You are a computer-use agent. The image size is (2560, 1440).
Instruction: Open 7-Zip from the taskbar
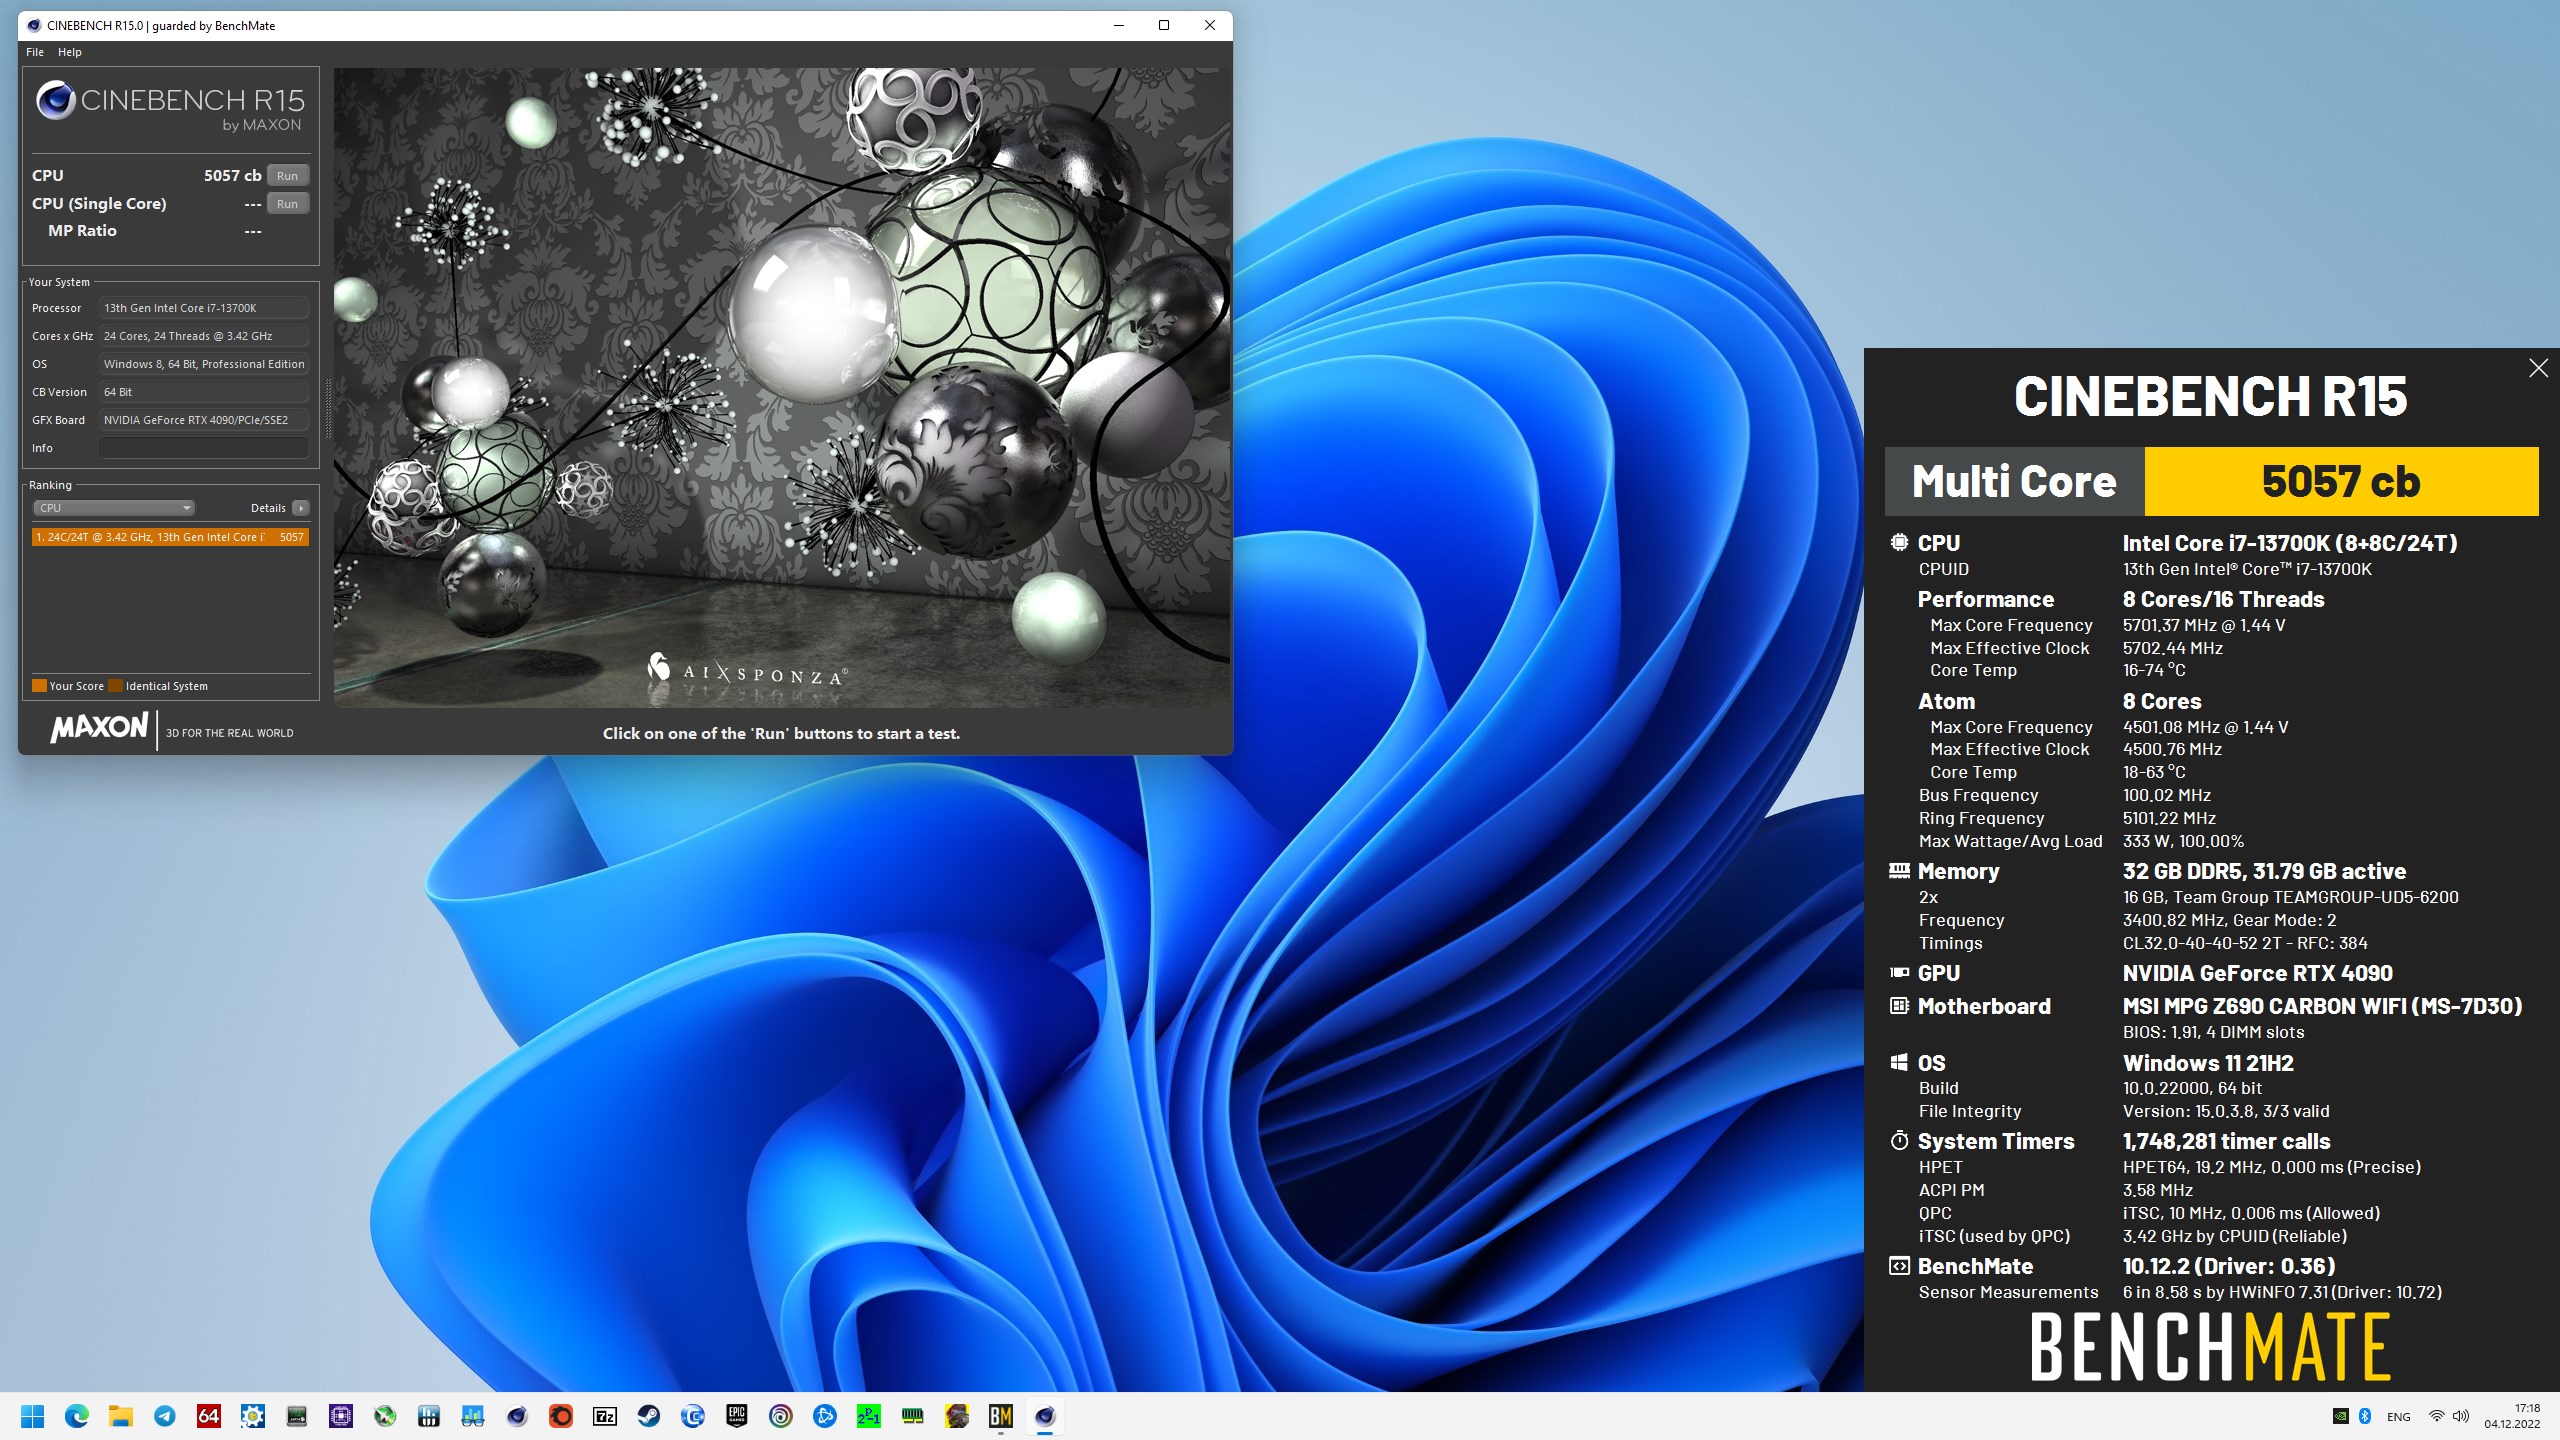(x=605, y=1416)
